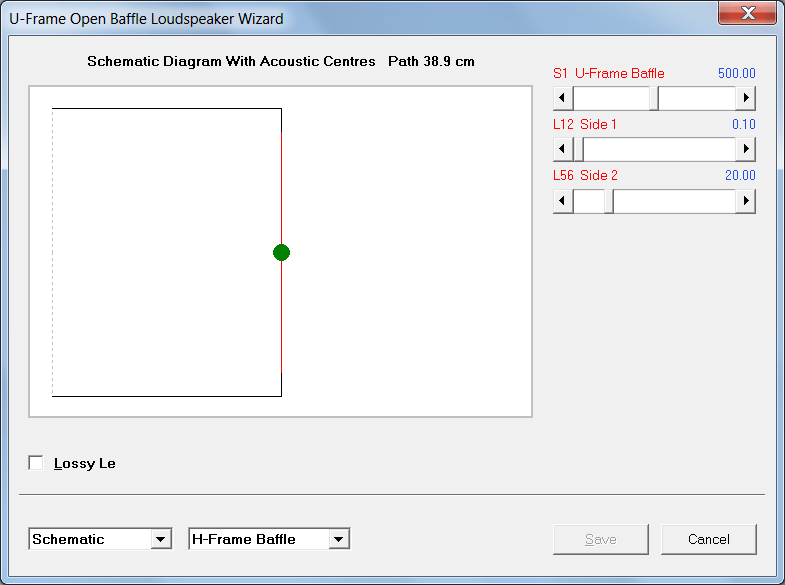Click the disabled Save button
The height and width of the screenshot is (585, 785).
(601, 539)
